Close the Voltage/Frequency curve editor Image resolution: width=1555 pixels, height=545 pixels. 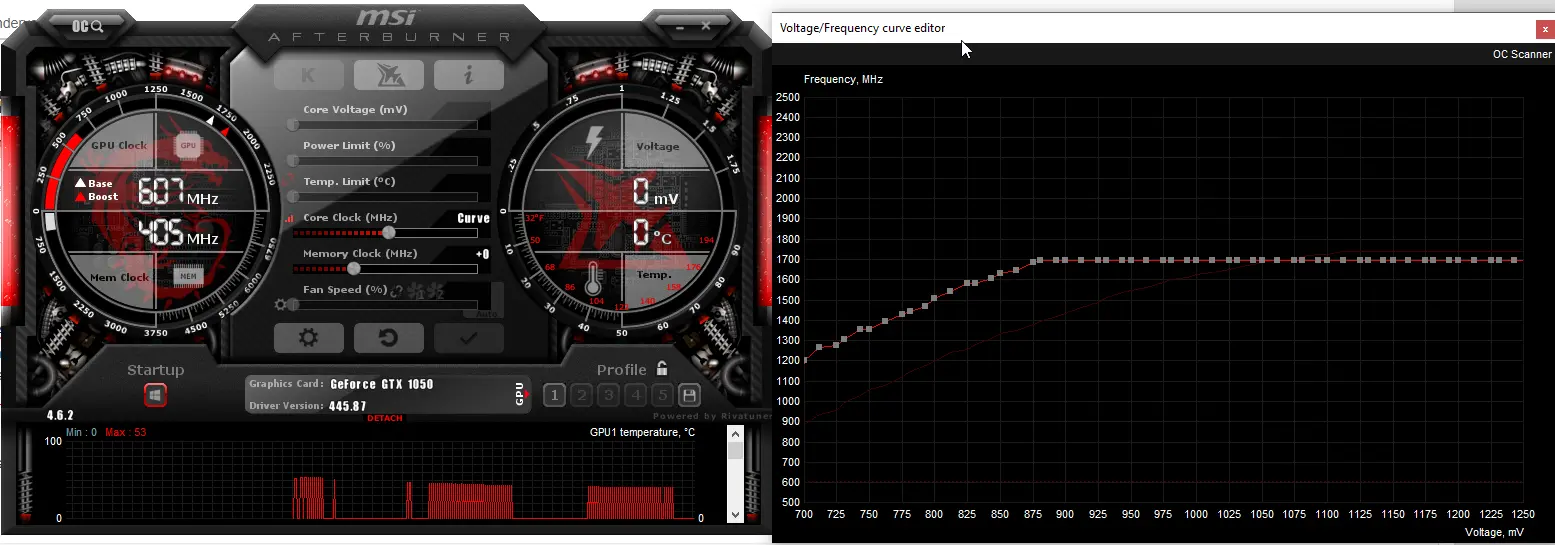pos(1545,30)
